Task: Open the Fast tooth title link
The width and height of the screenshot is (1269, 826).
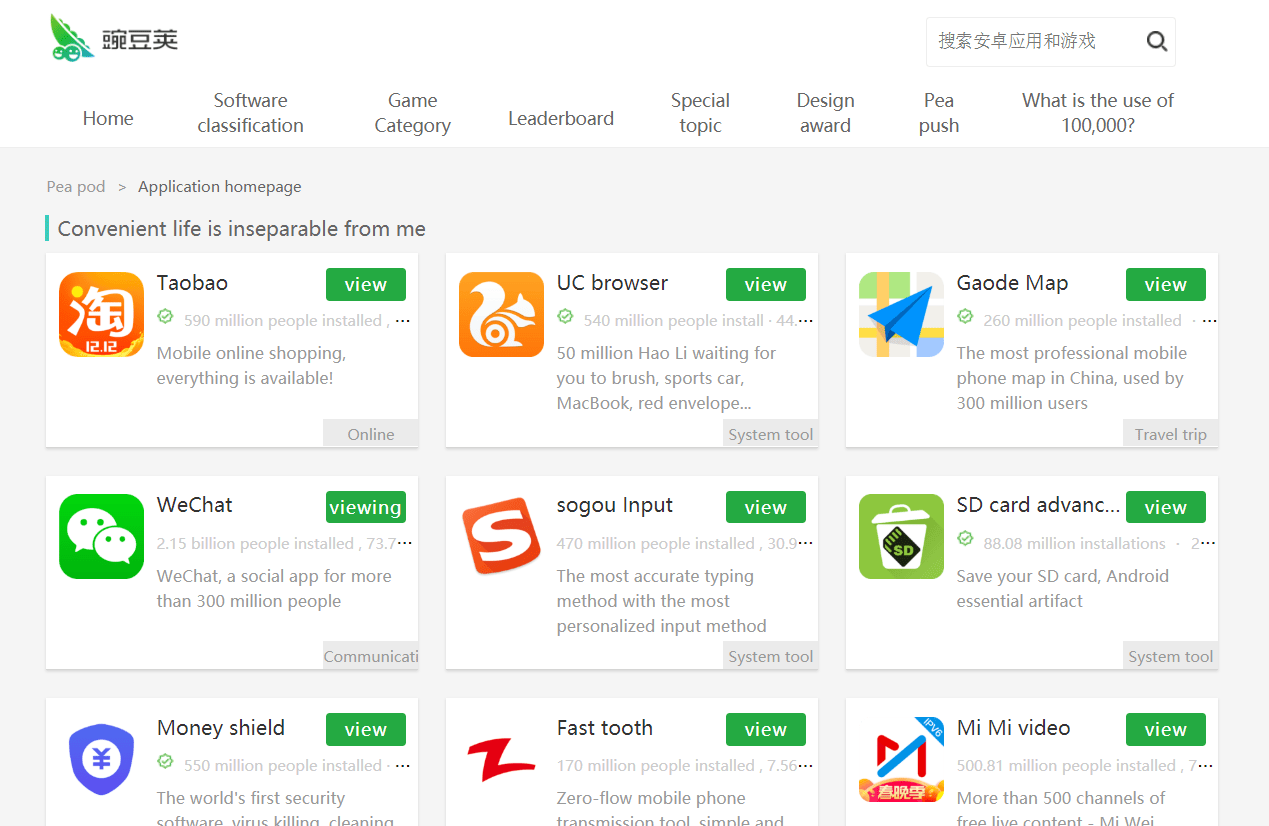Action: [x=604, y=728]
